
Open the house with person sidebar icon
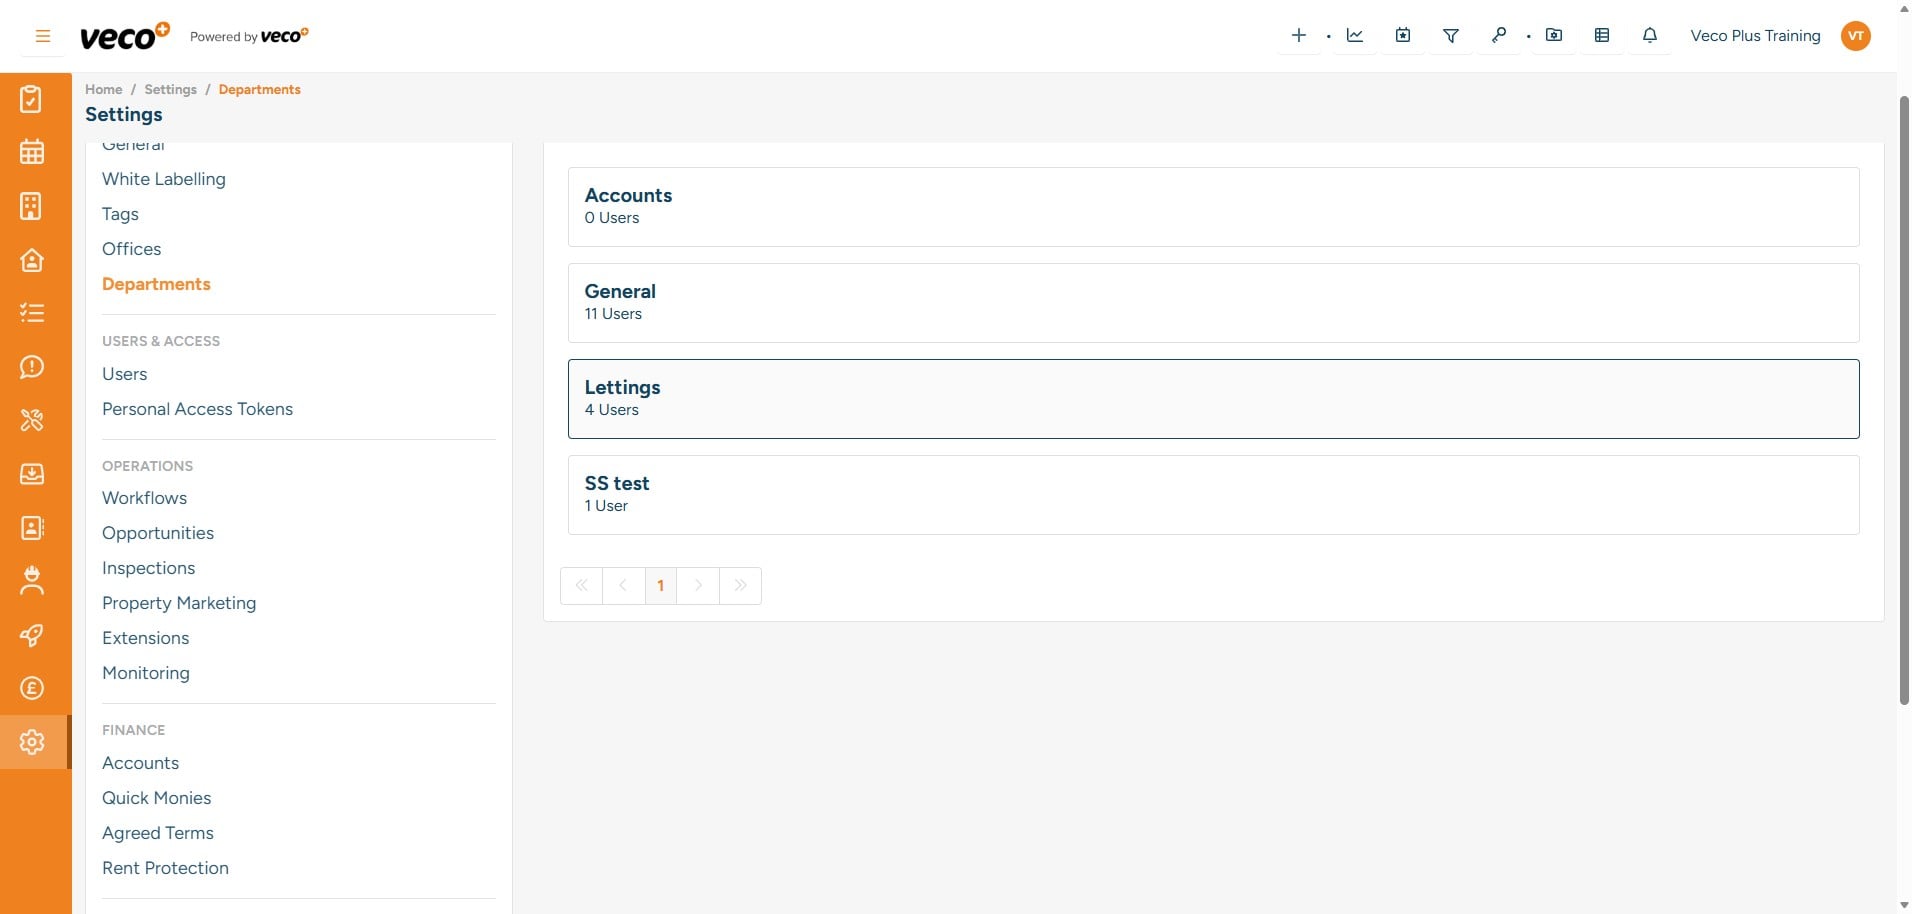[x=32, y=260]
